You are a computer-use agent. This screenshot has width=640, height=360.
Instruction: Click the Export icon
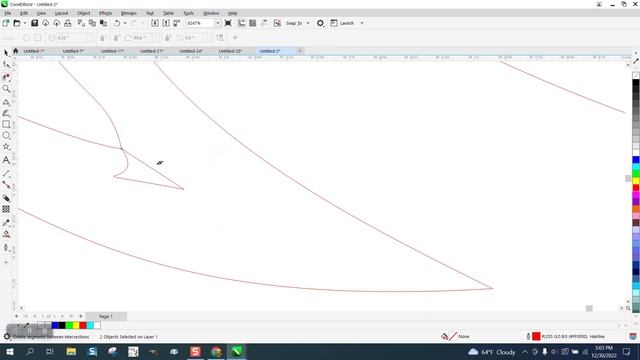[166, 23]
